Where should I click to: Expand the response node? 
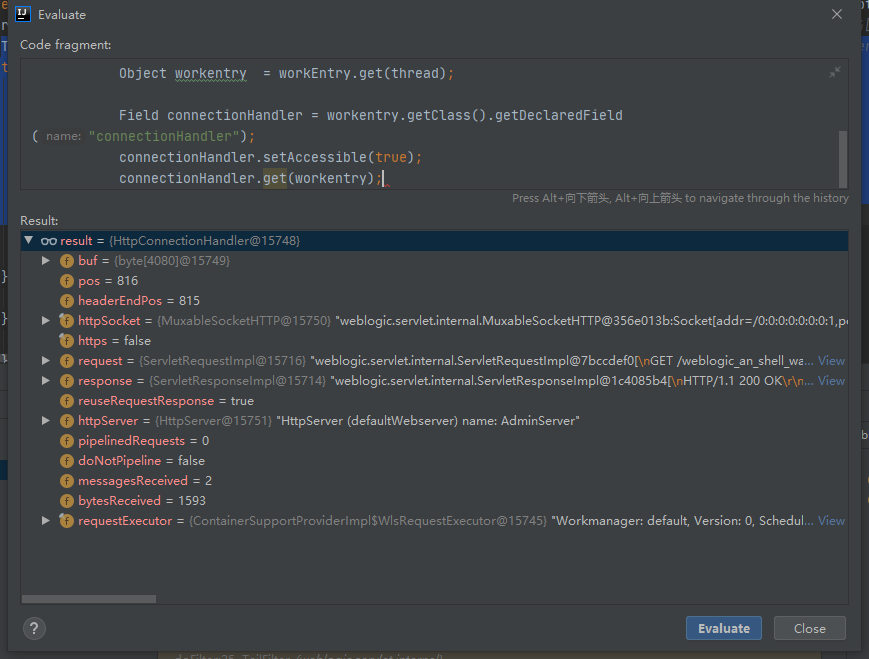pos(46,381)
